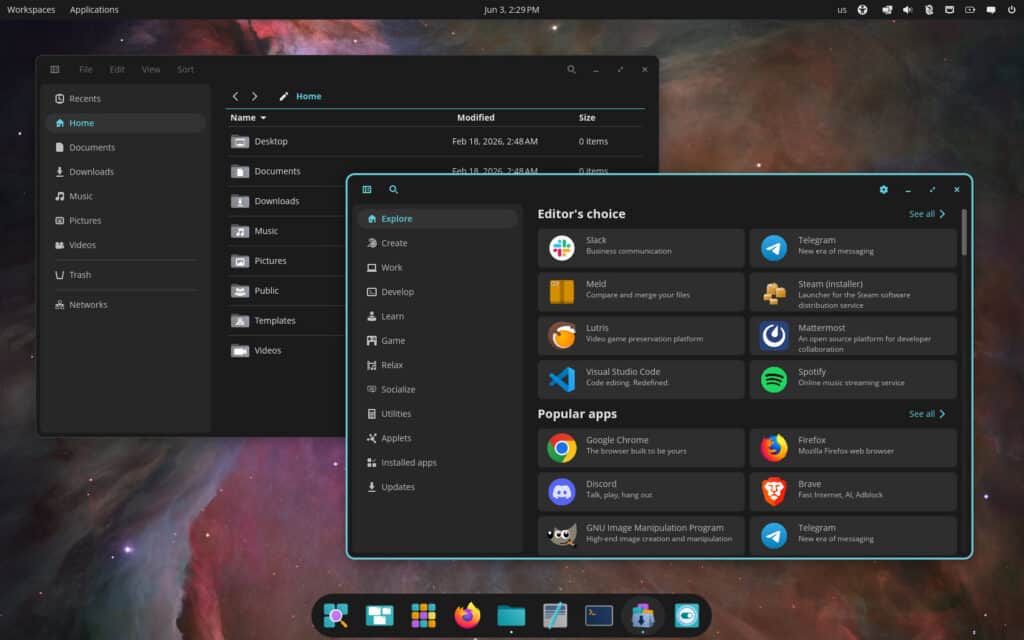This screenshot has height=640, width=1024.
Task: Select Socialize category in app store
Action: tap(438, 389)
